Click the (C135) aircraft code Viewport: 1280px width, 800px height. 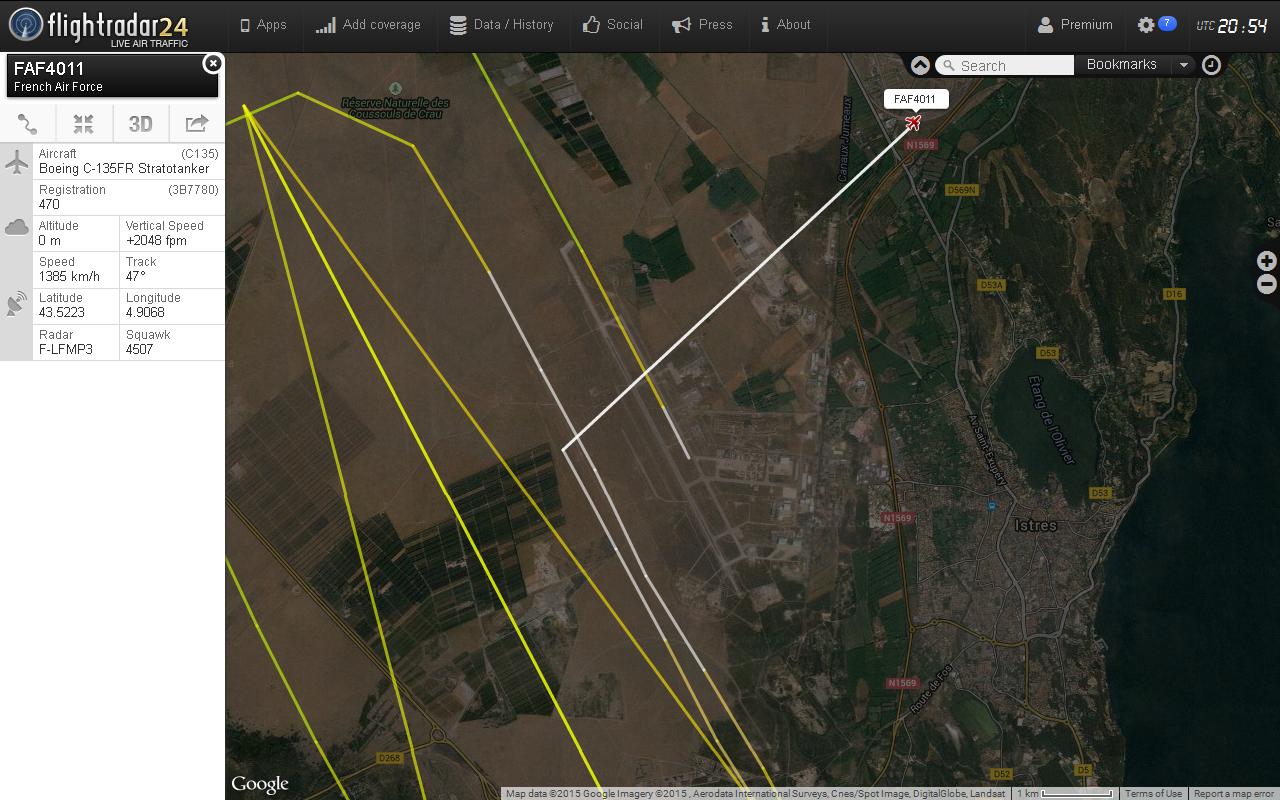(200, 154)
